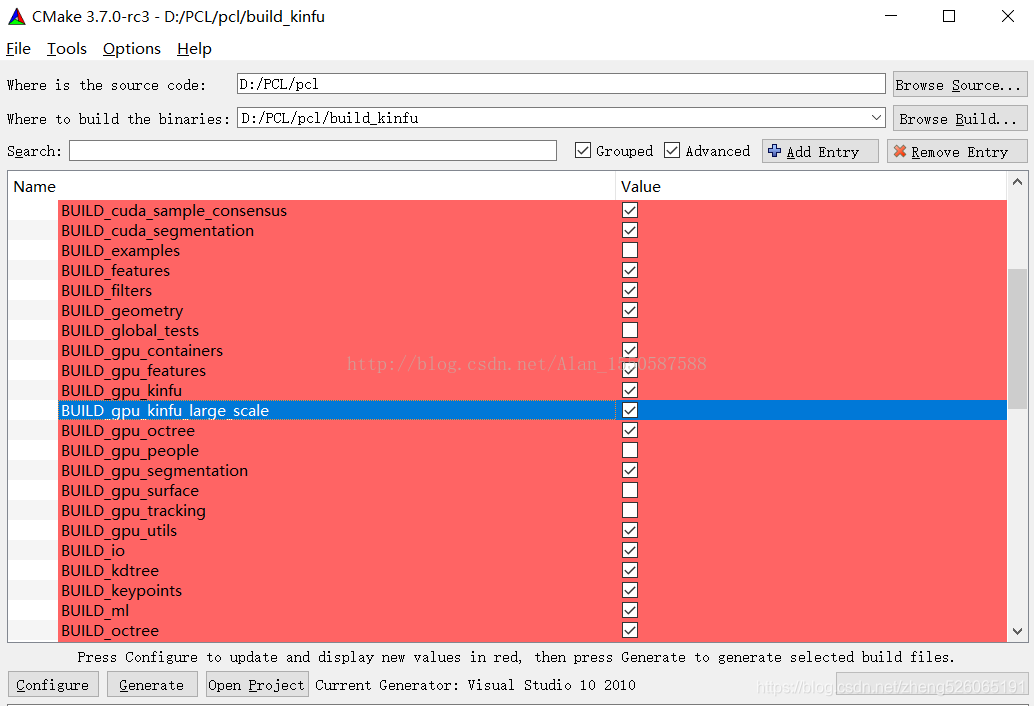Select the BUILD_global_tests entry name
Screen dimensions: 1034x706
pyautogui.click(x=130, y=331)
